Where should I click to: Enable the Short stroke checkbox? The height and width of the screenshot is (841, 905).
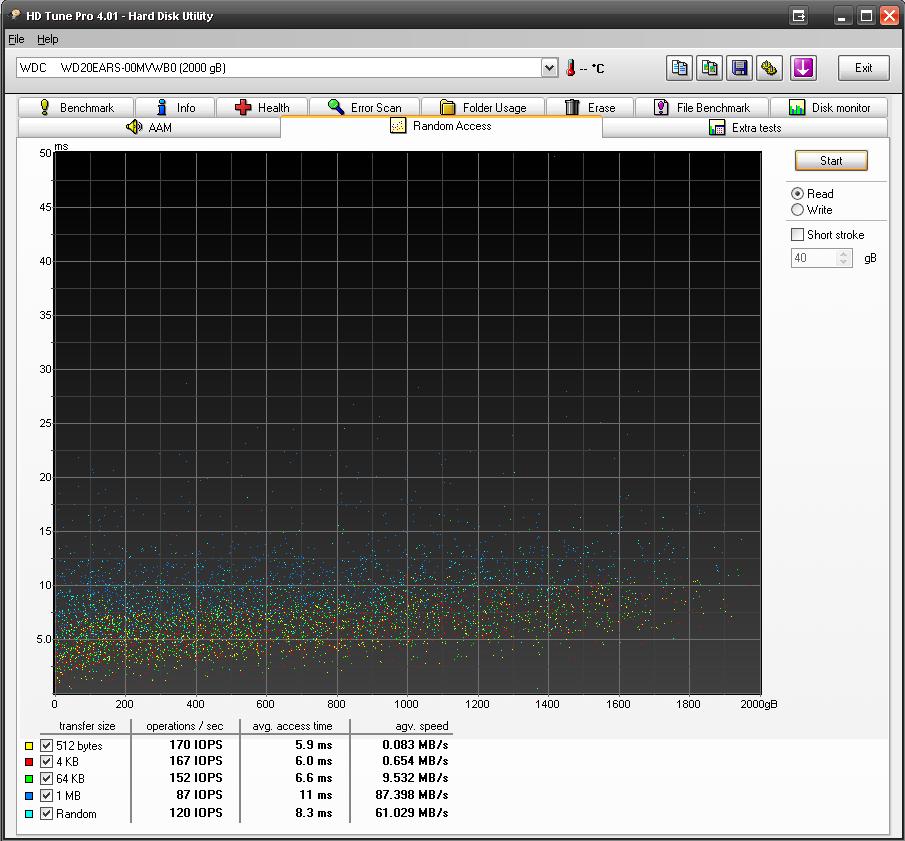pos(797,235)
